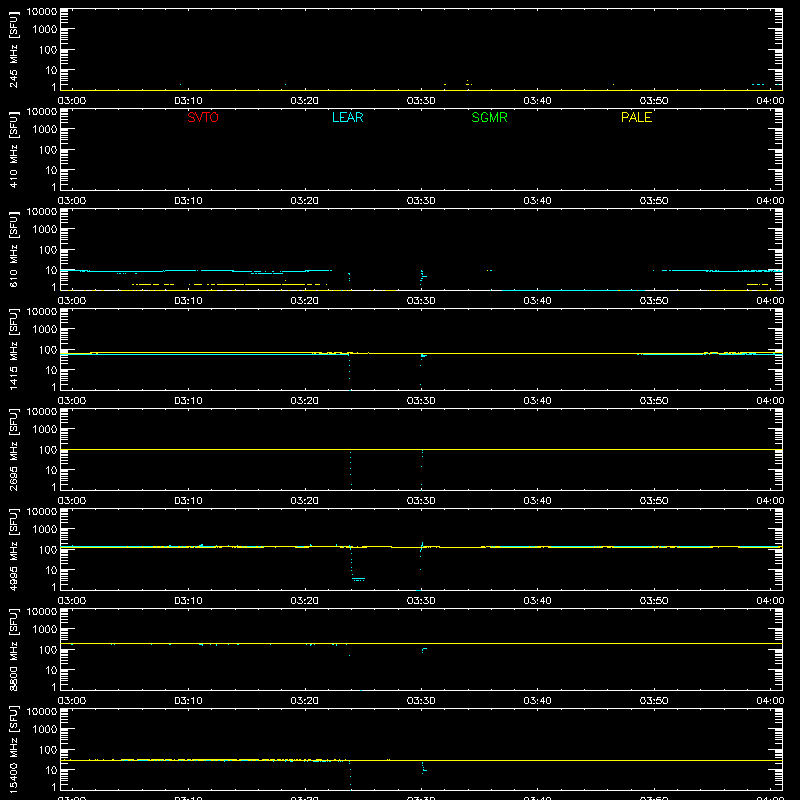Select the yellow PALE station label

pos(636,117)
